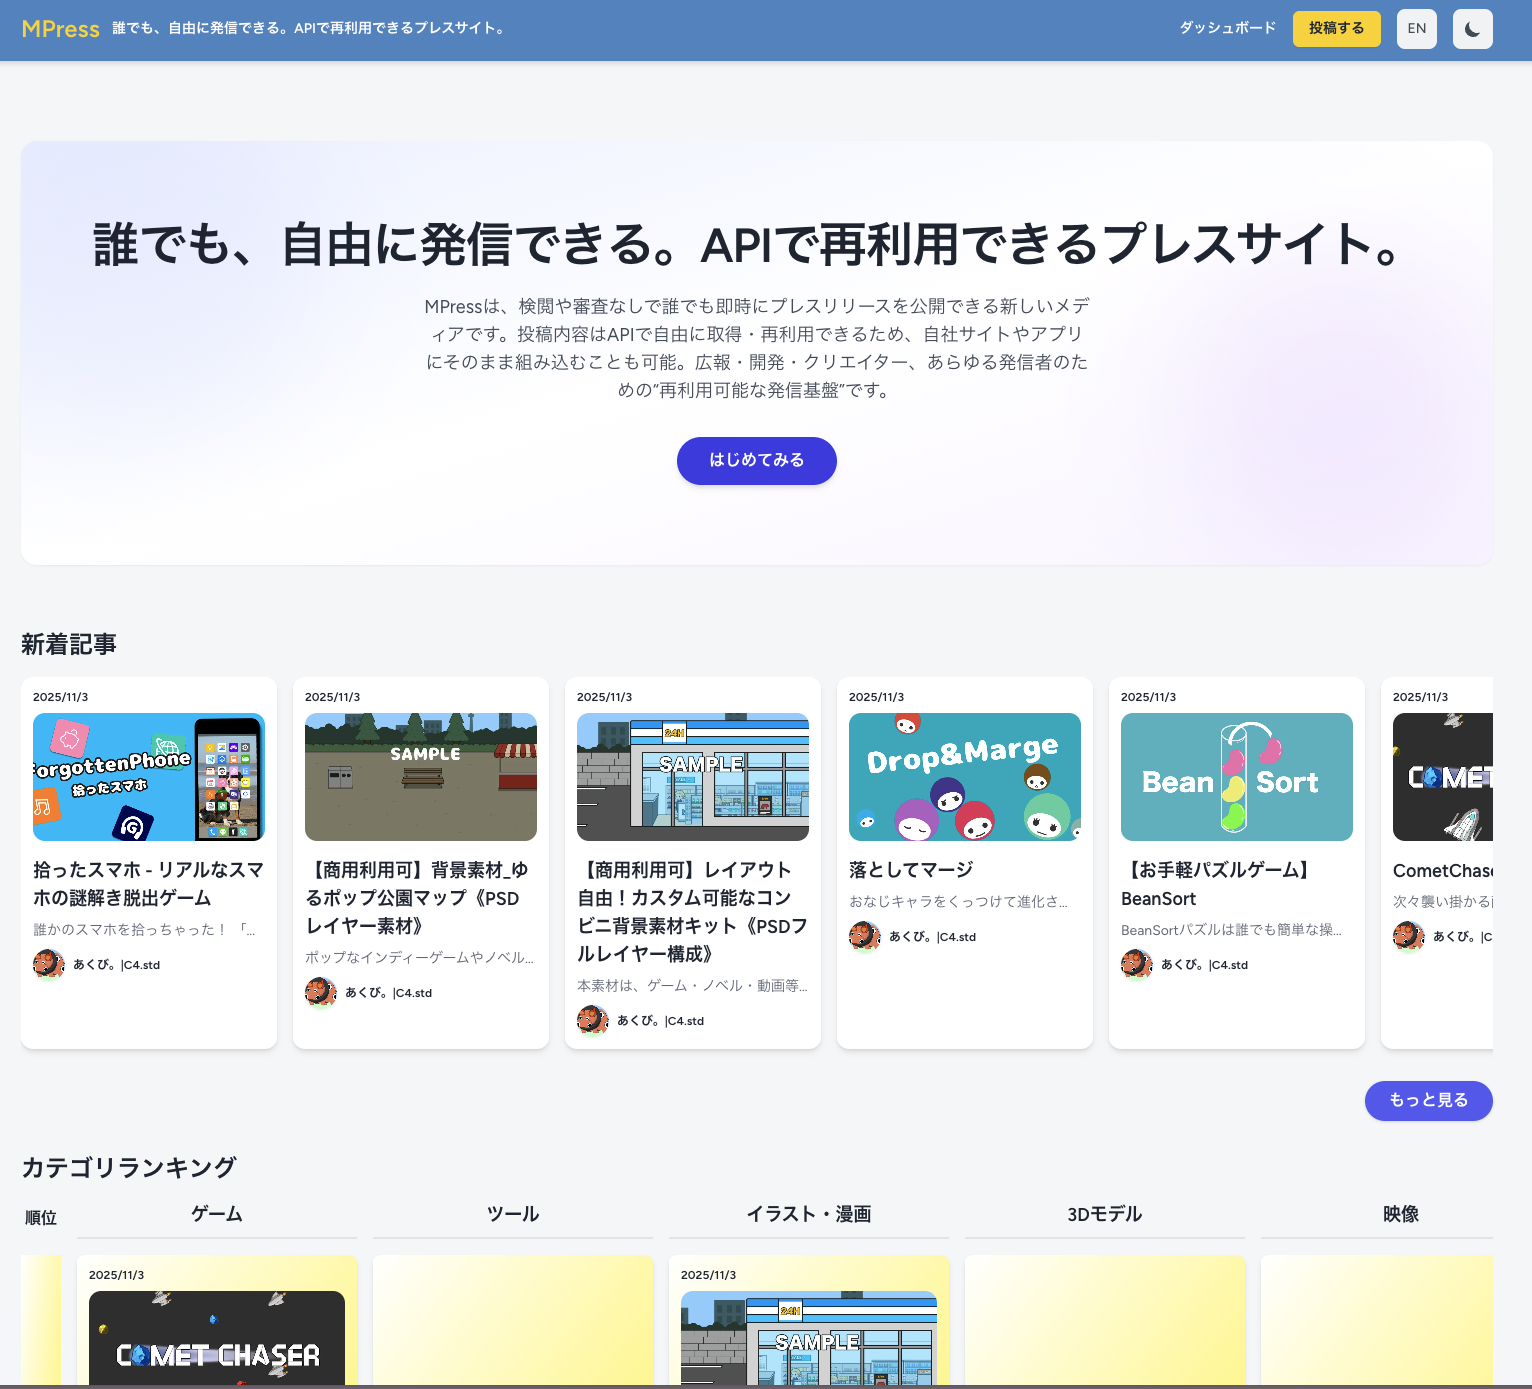Click あくび。's avatar on the BeanSort card

1136,963
